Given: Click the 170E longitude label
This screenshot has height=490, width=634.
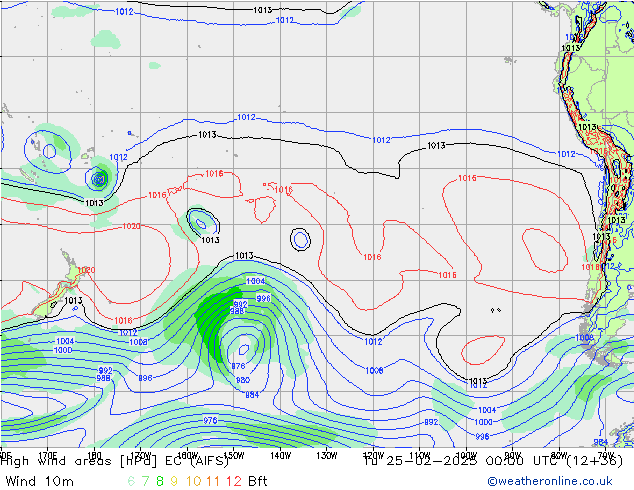Looking at the screenshot, I should tap(47, 454).
